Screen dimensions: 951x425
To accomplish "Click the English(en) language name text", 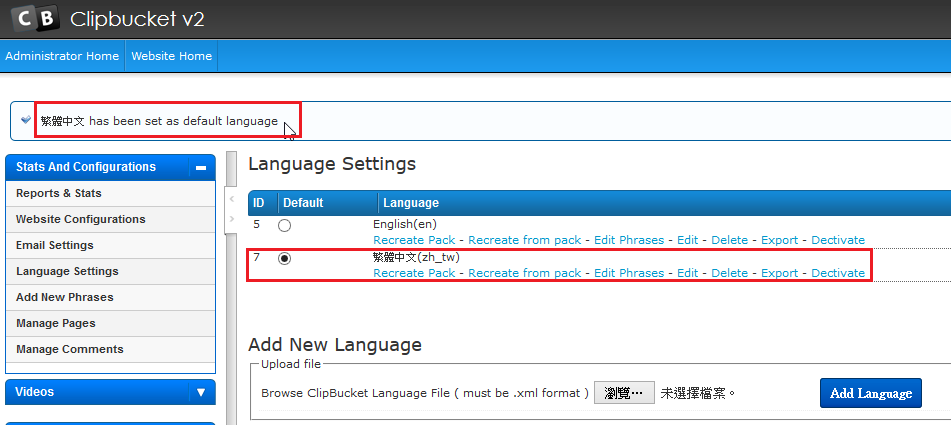I will (405, 224).
